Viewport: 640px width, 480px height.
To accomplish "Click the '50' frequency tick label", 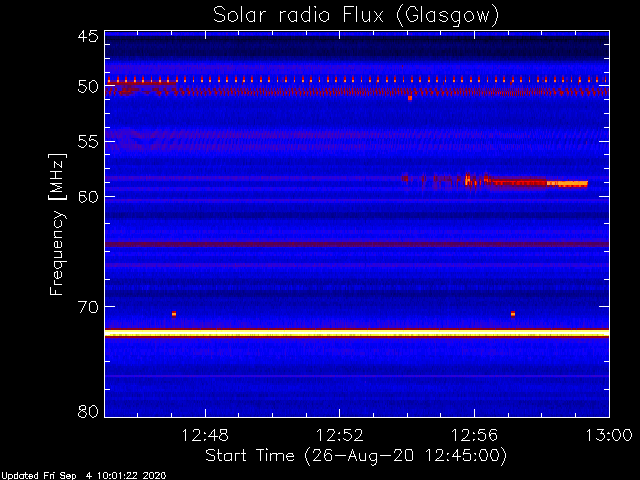I will click(x=88, y=87).
